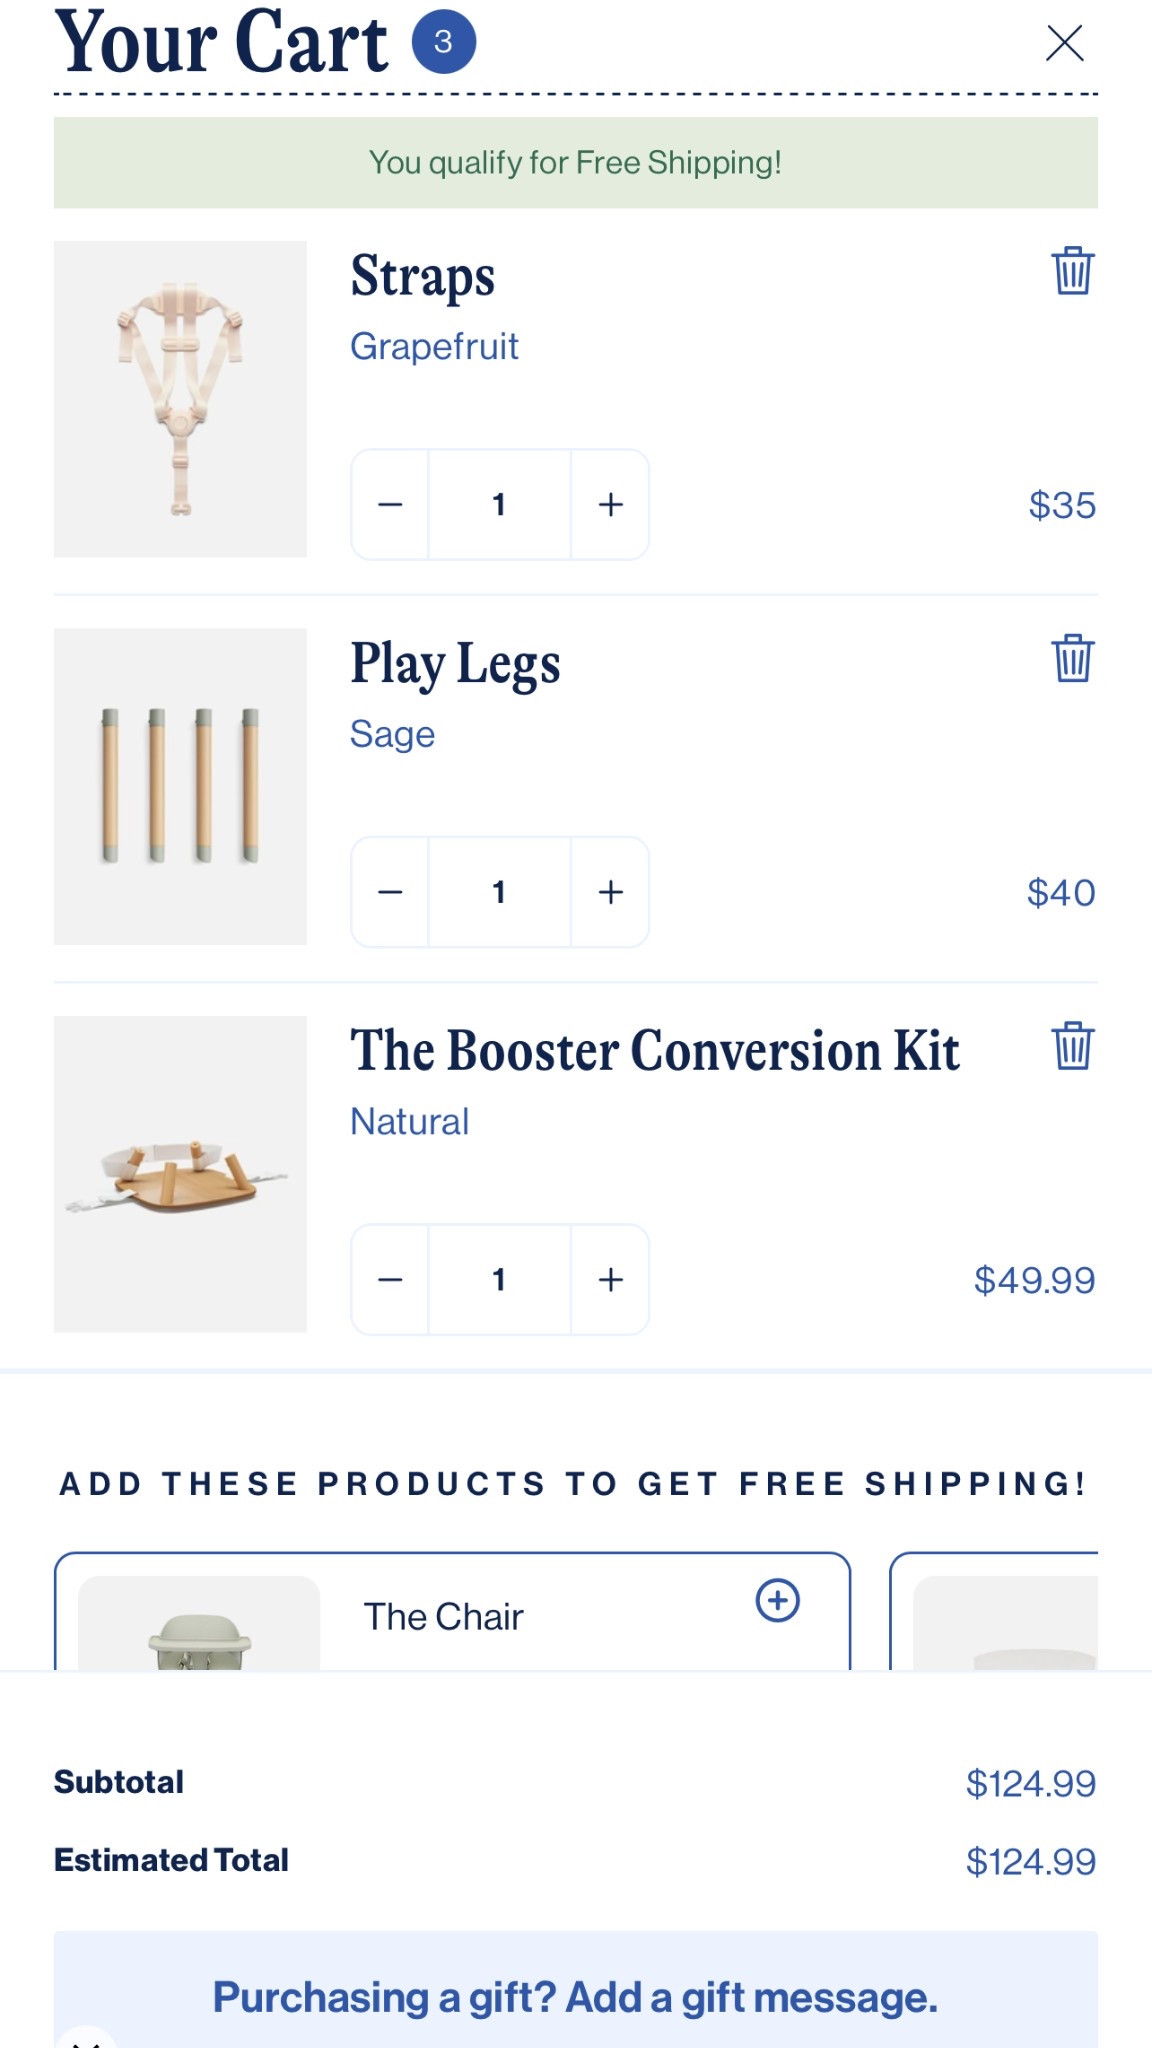
Task: Trash the Booster Conversion Kit item
Action: click(1072, 1046)
